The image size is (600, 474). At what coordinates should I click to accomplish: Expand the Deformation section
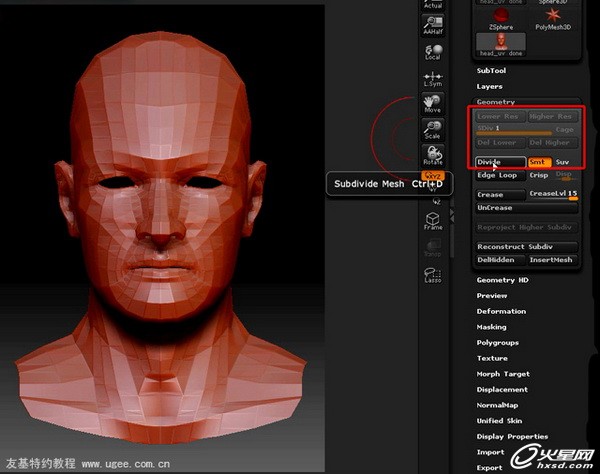pyautogui.click(x=501, y=311)
